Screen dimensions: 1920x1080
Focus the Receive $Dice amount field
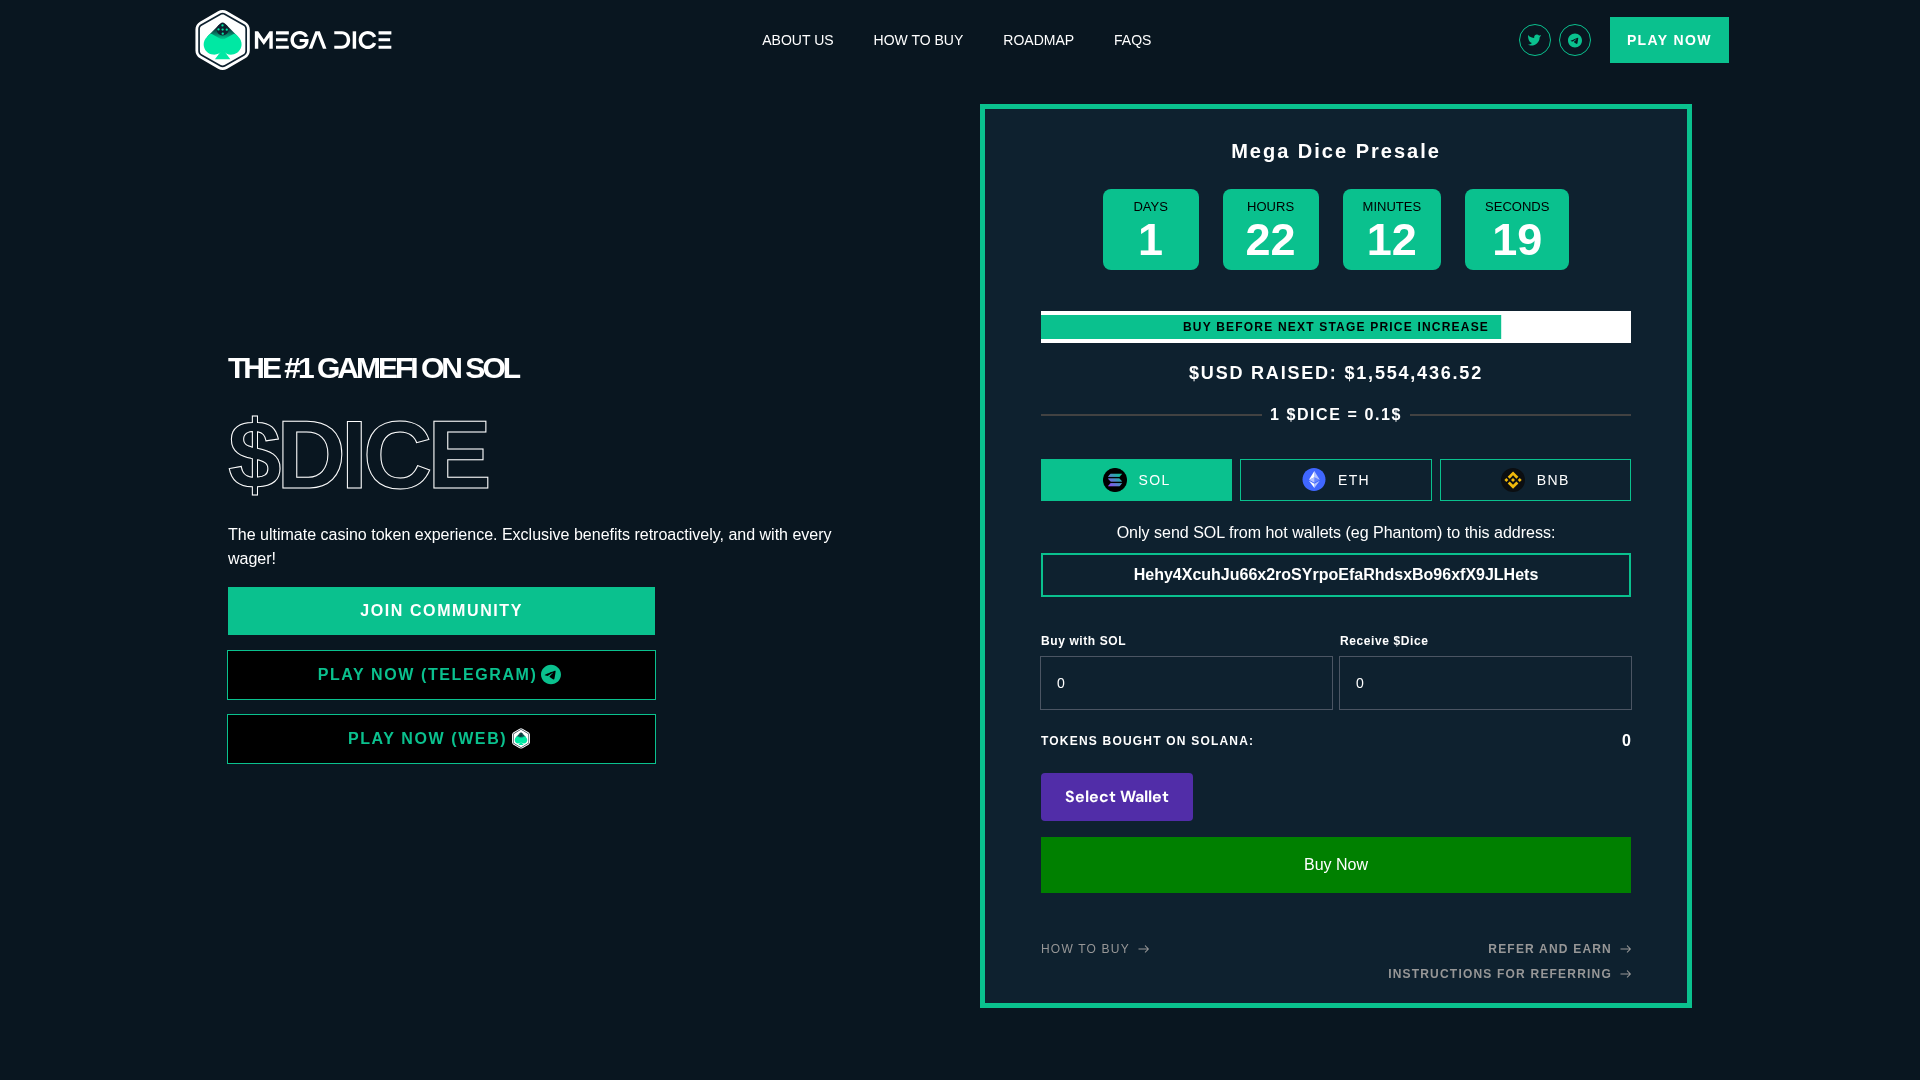(1485, 683)
